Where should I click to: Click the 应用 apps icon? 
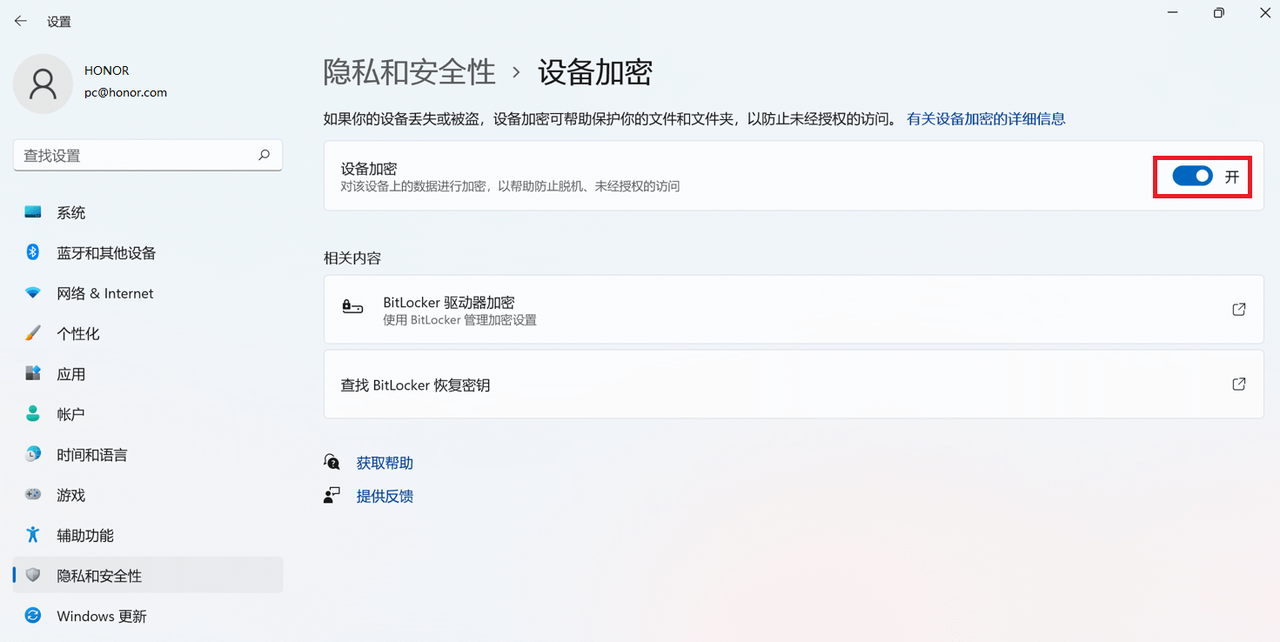coord(33,374)
